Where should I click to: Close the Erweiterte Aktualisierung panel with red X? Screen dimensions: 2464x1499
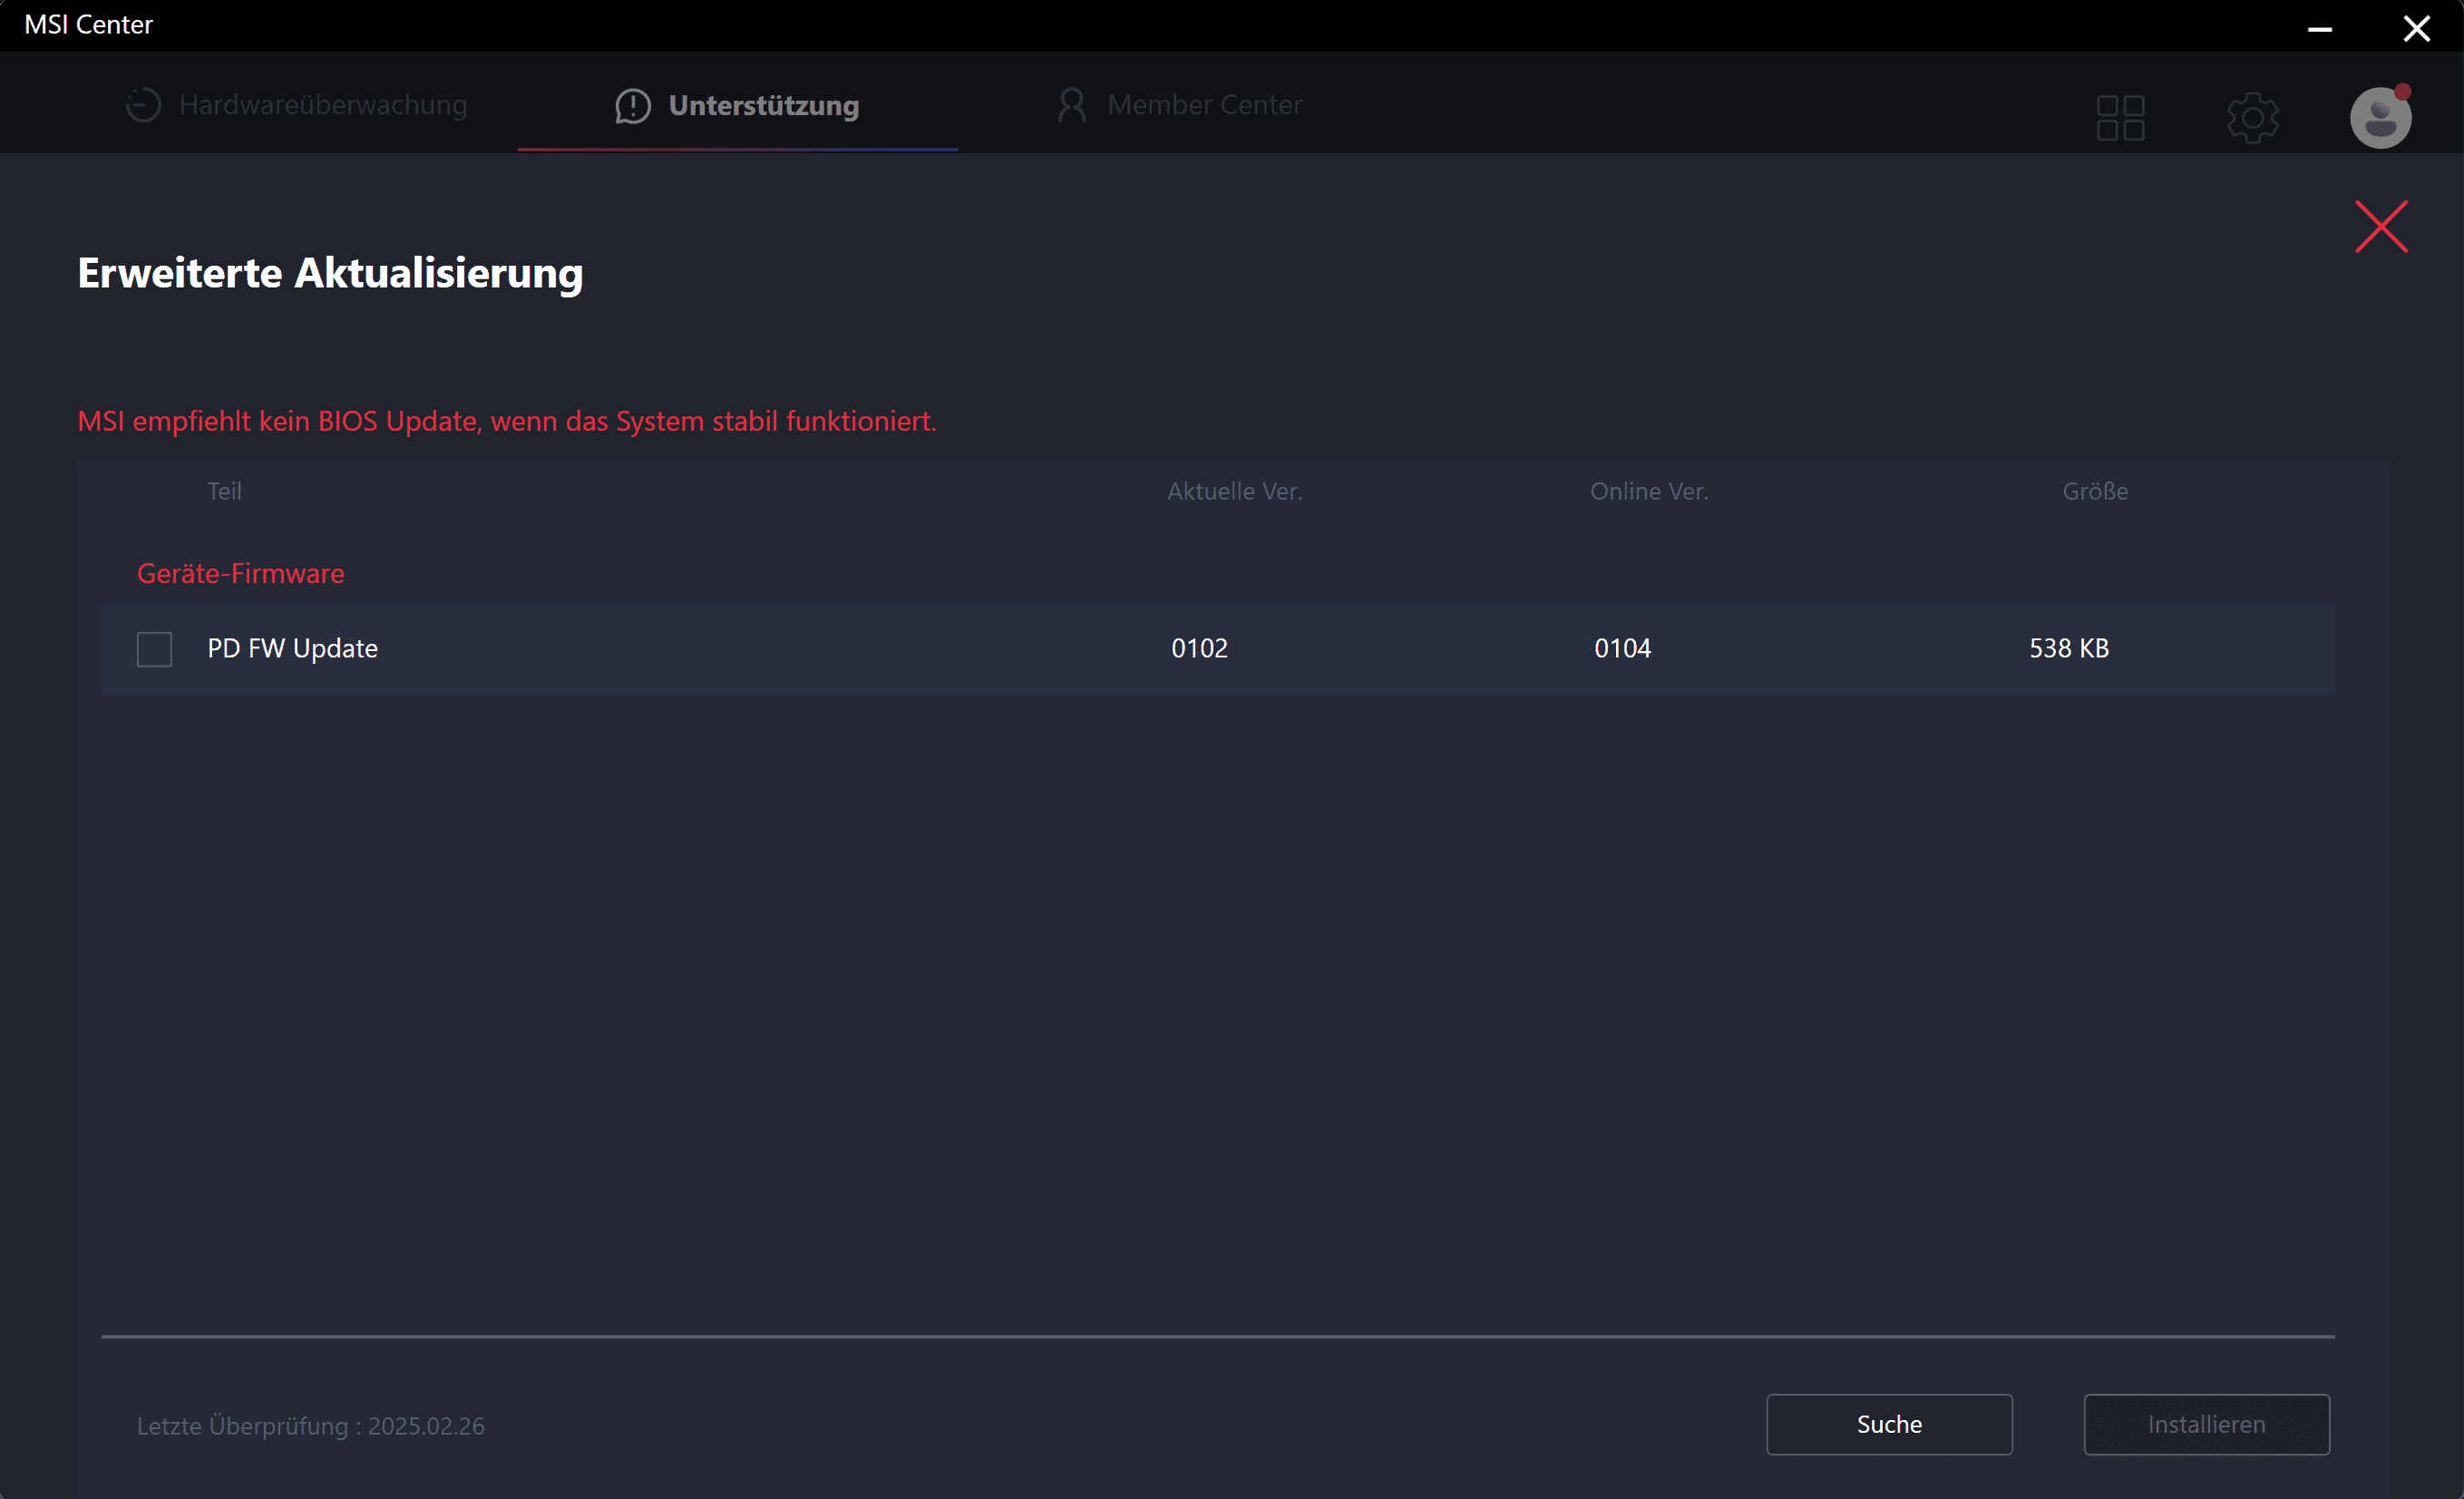click(2381, 227)
